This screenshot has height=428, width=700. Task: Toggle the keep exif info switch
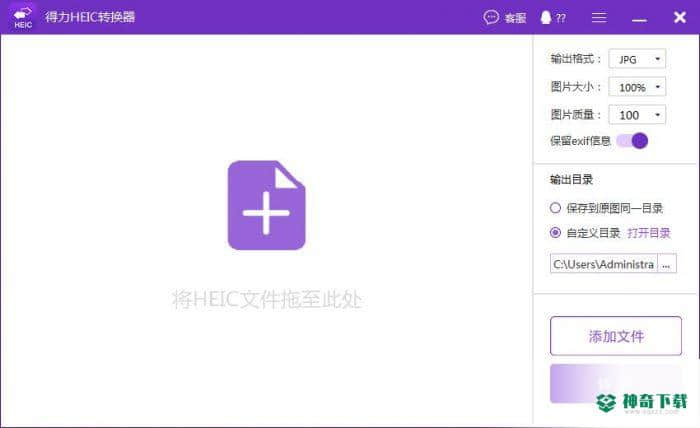632,141
